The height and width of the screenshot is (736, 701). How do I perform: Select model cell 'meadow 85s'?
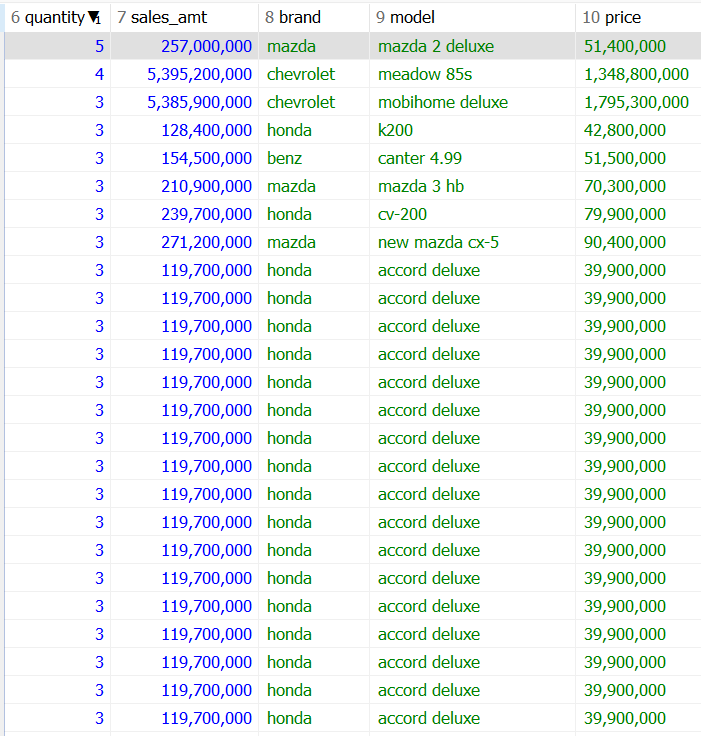472,74
